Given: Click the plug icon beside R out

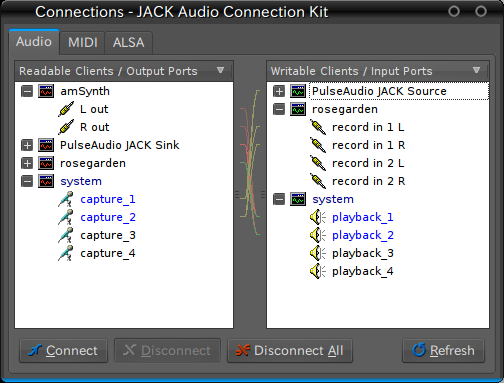Looking at the screenshot, I should tap(66, 127).
